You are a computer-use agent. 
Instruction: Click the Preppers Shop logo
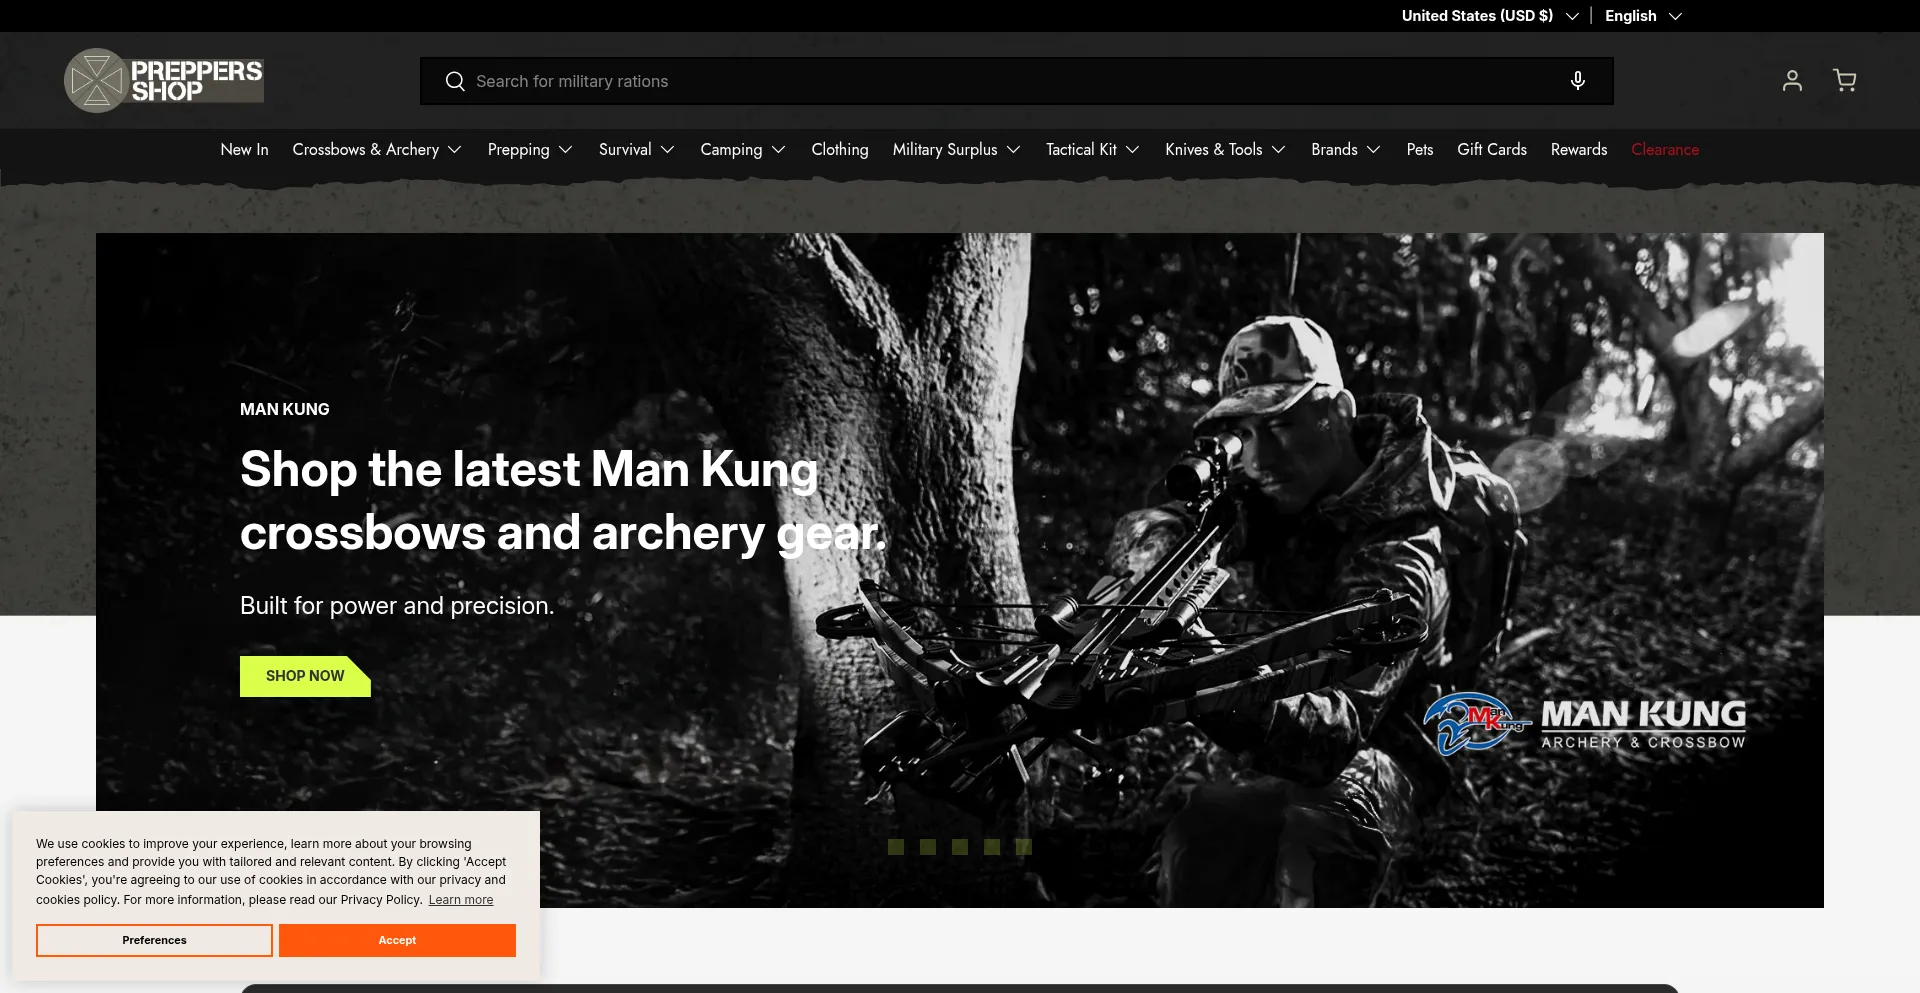[164, 80]
